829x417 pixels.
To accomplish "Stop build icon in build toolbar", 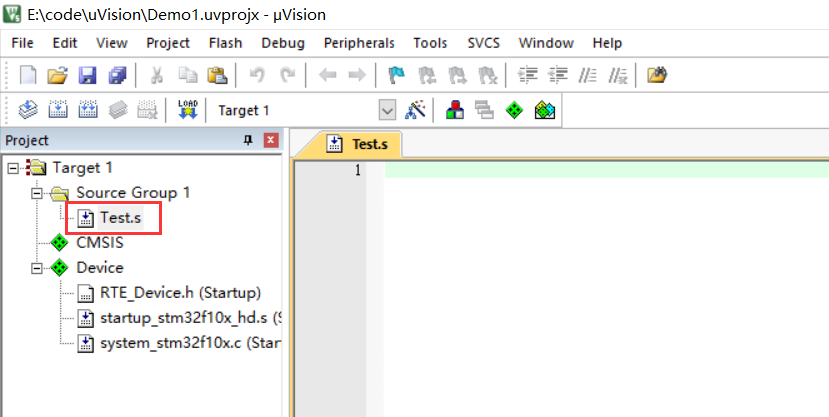I will pos(147,110).
